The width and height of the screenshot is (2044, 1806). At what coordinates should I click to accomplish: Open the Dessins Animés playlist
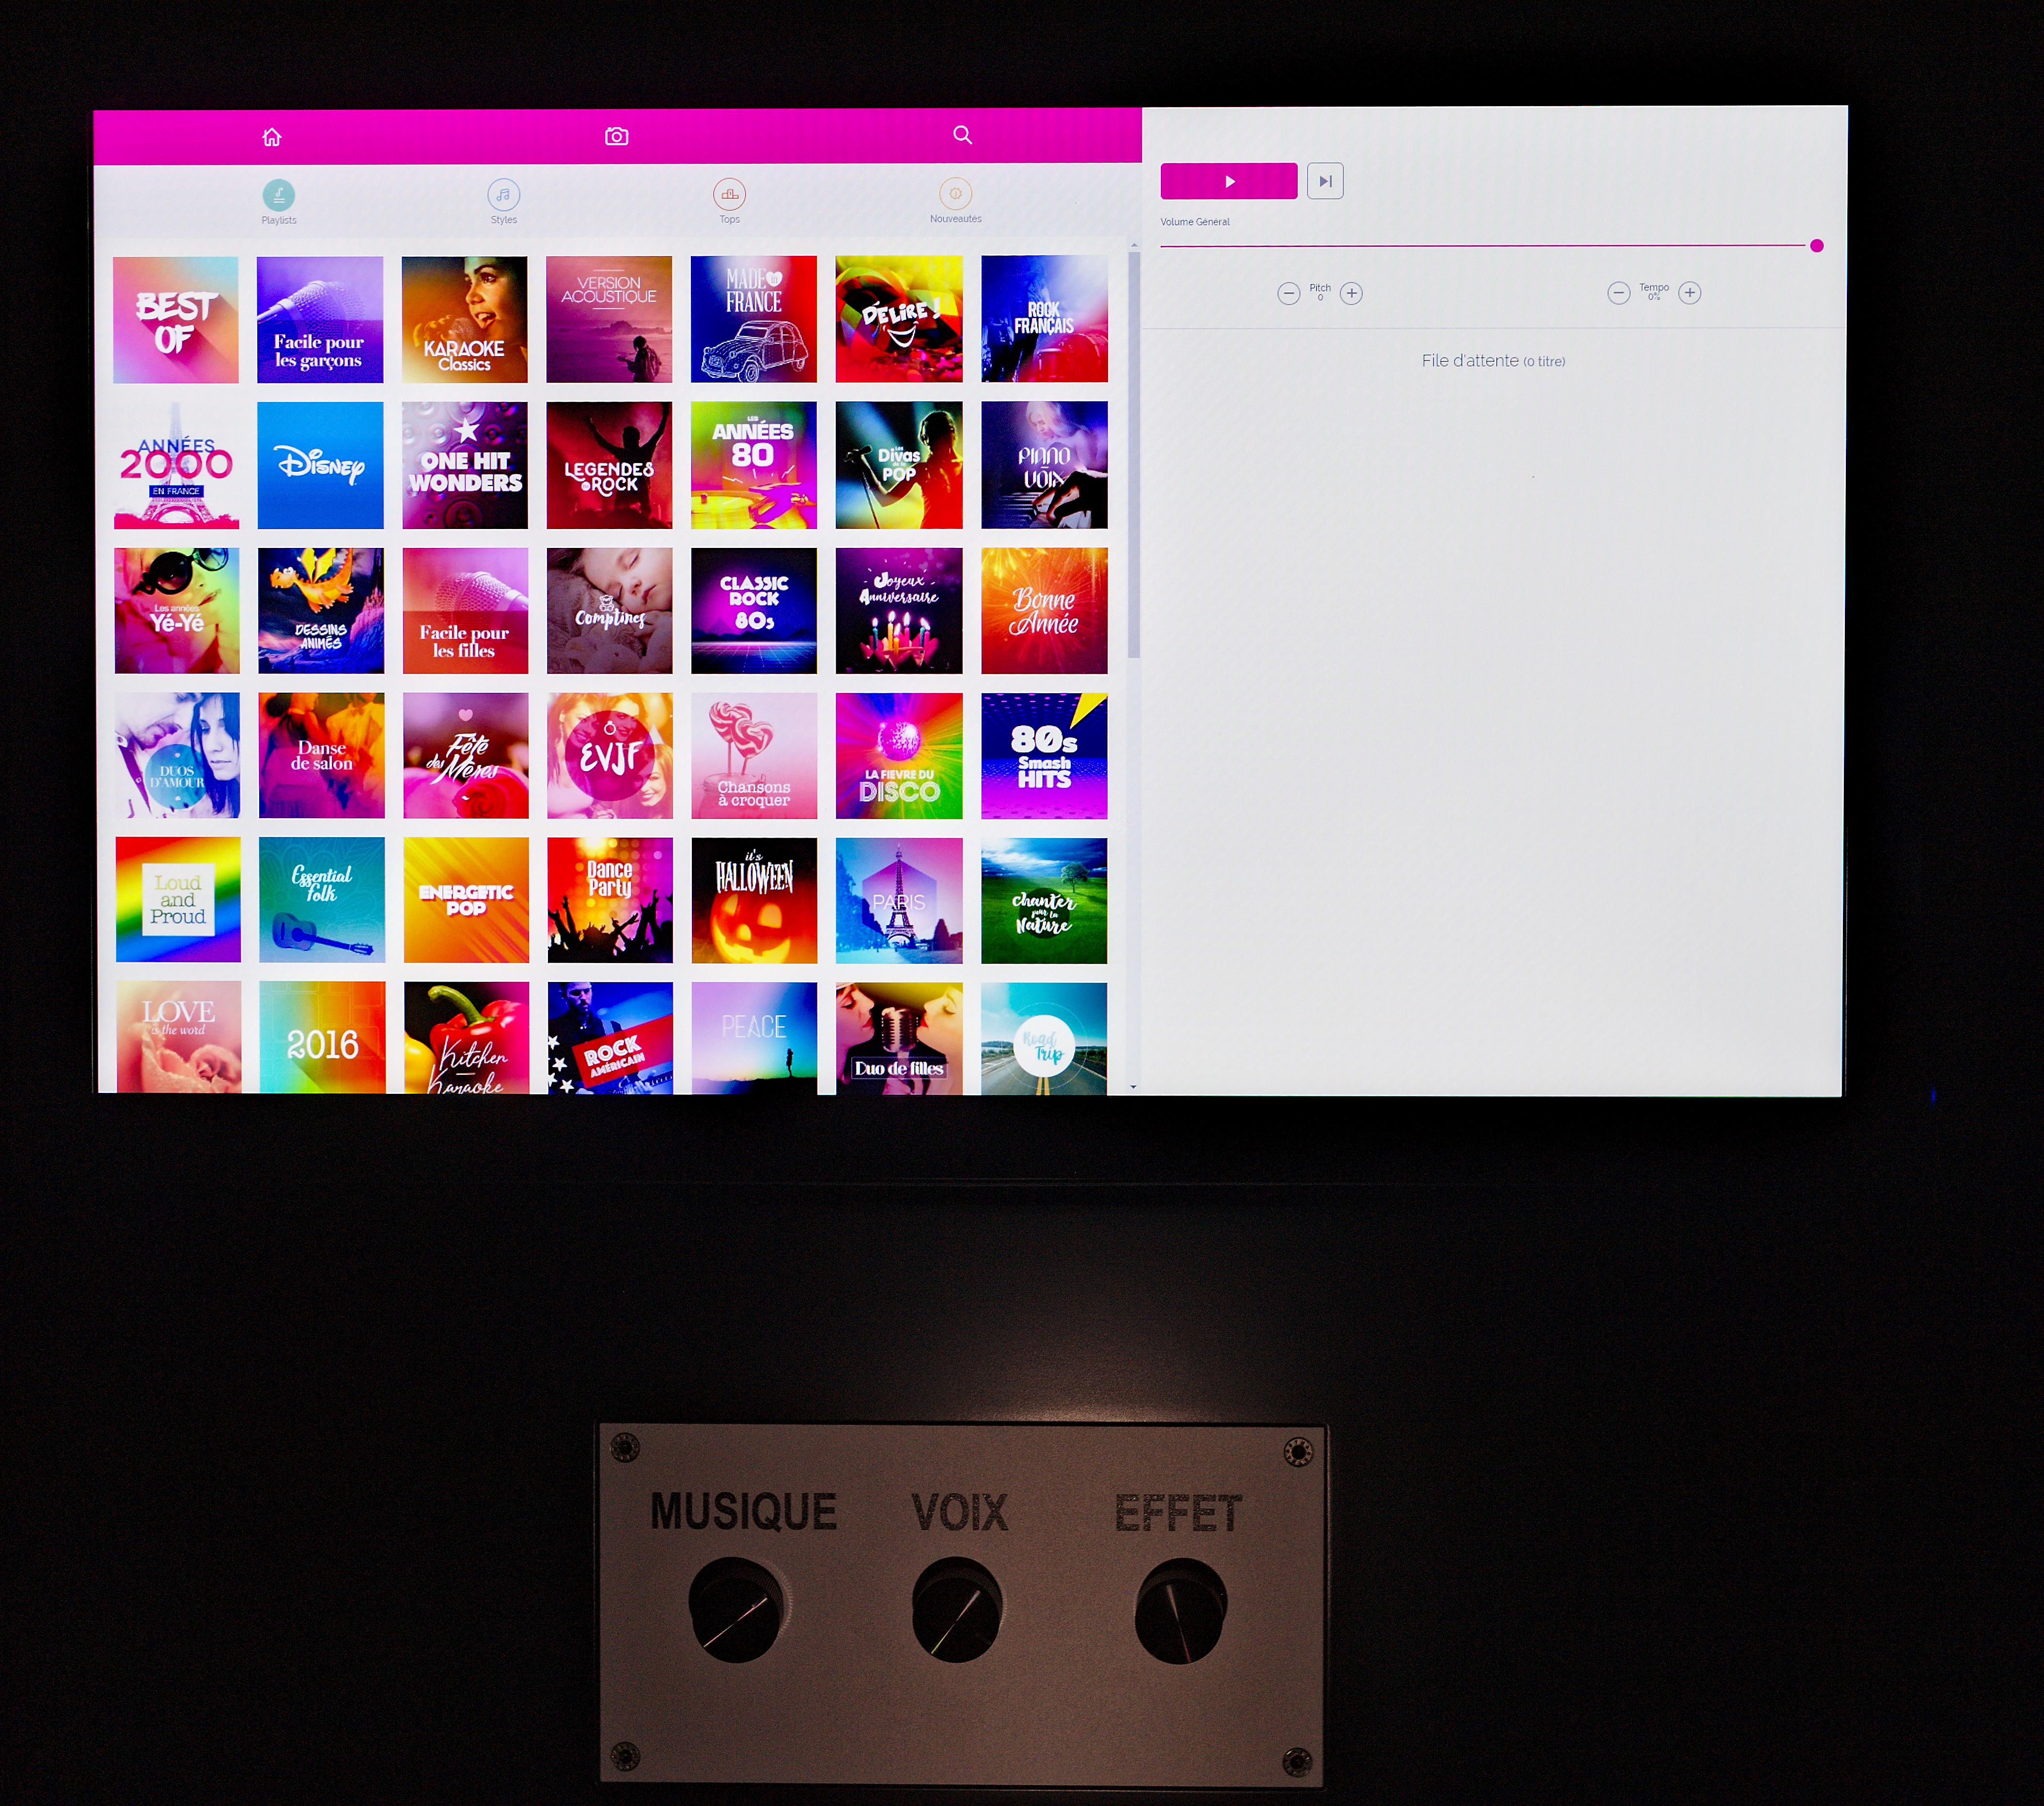(x=321, y=611)
